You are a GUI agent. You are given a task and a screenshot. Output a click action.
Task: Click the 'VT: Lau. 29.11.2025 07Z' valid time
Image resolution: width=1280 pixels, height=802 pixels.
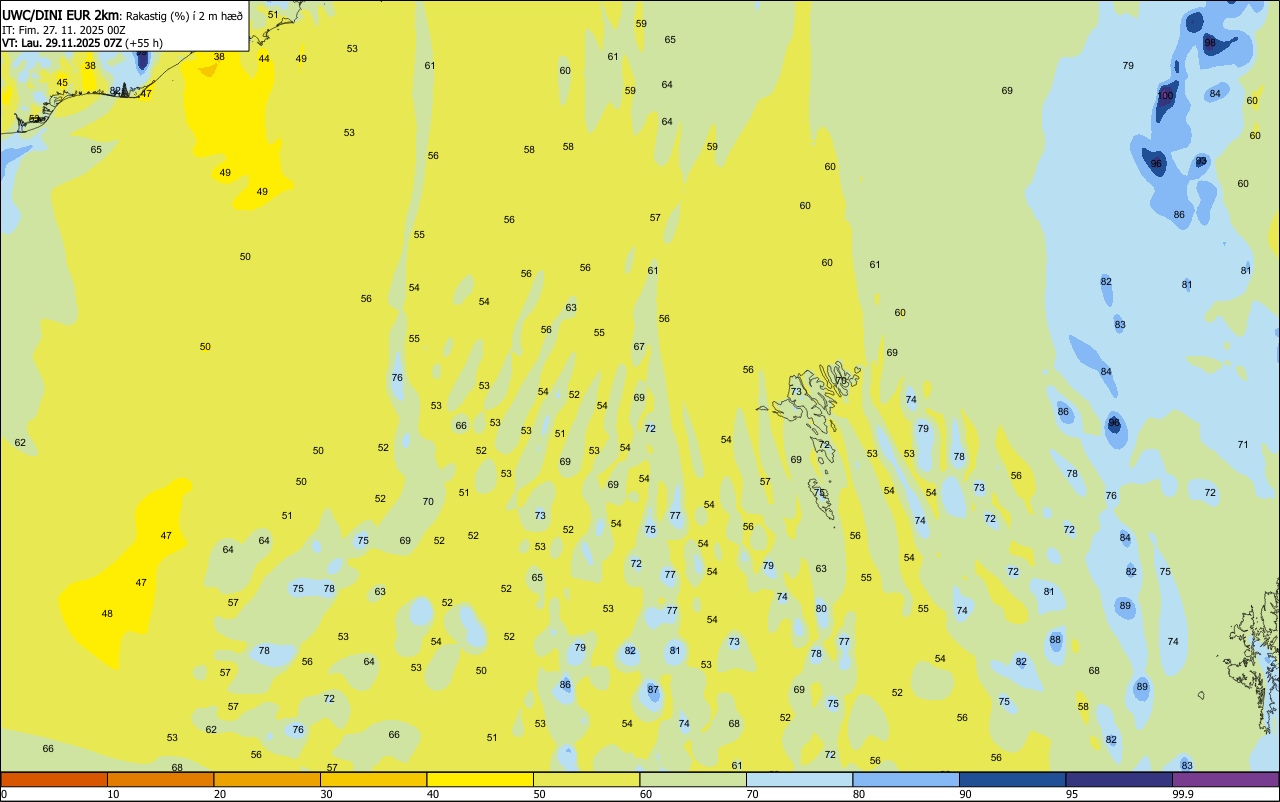(x=62, y=43)
